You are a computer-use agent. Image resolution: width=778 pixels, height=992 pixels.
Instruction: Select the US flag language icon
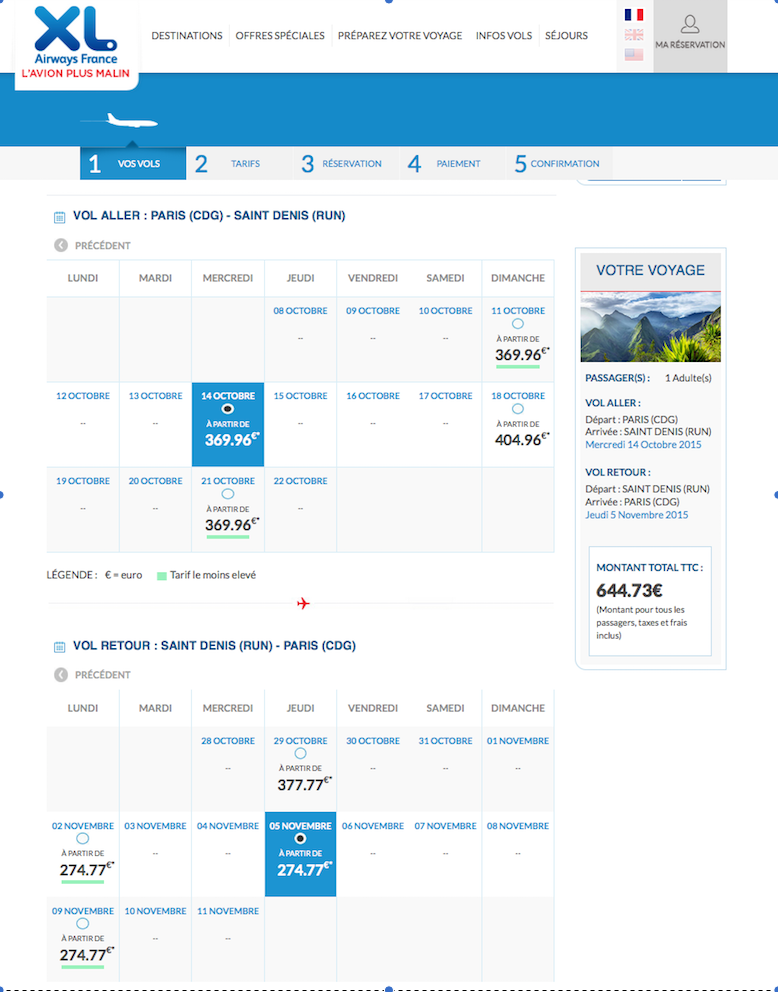pyautogui.click(x=633, y=55)
